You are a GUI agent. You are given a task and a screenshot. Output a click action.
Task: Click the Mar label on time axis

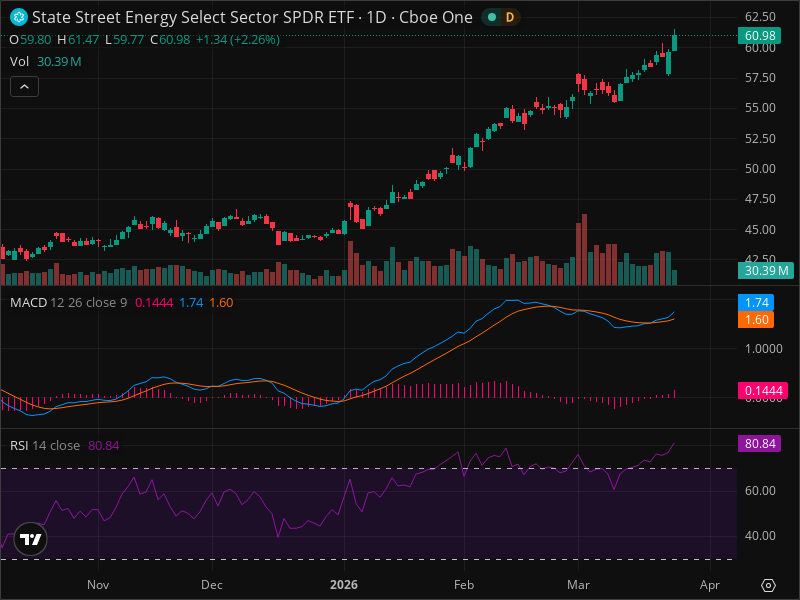click(578, 585)
